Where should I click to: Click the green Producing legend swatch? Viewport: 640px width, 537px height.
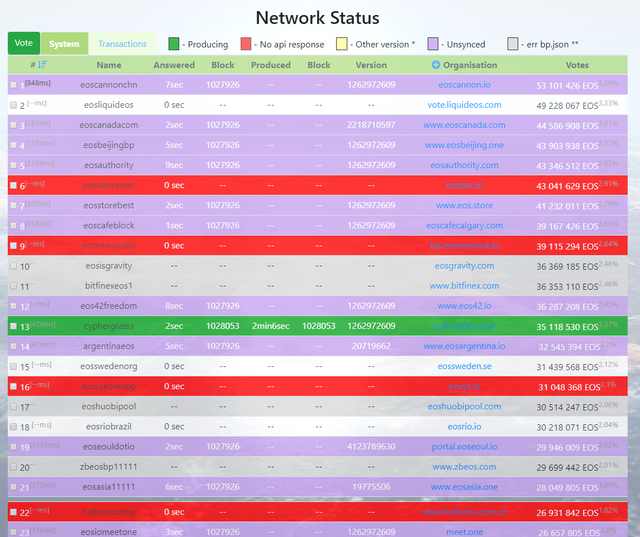coord(173,44)
